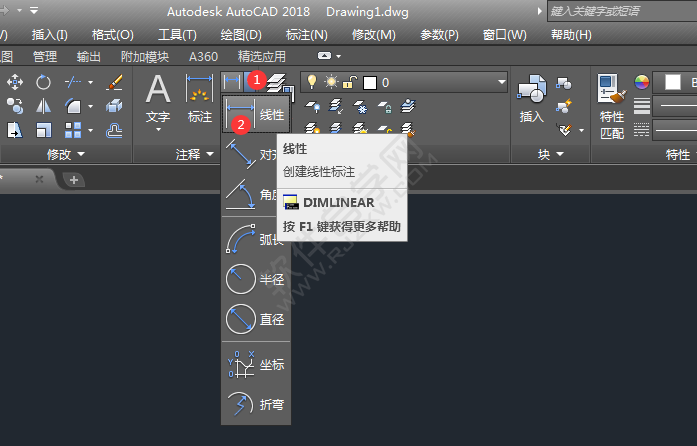Switch to the 管理 ribbon tab
The width and height of the screenshot is (697, 446).
click(x=45, y=56)
